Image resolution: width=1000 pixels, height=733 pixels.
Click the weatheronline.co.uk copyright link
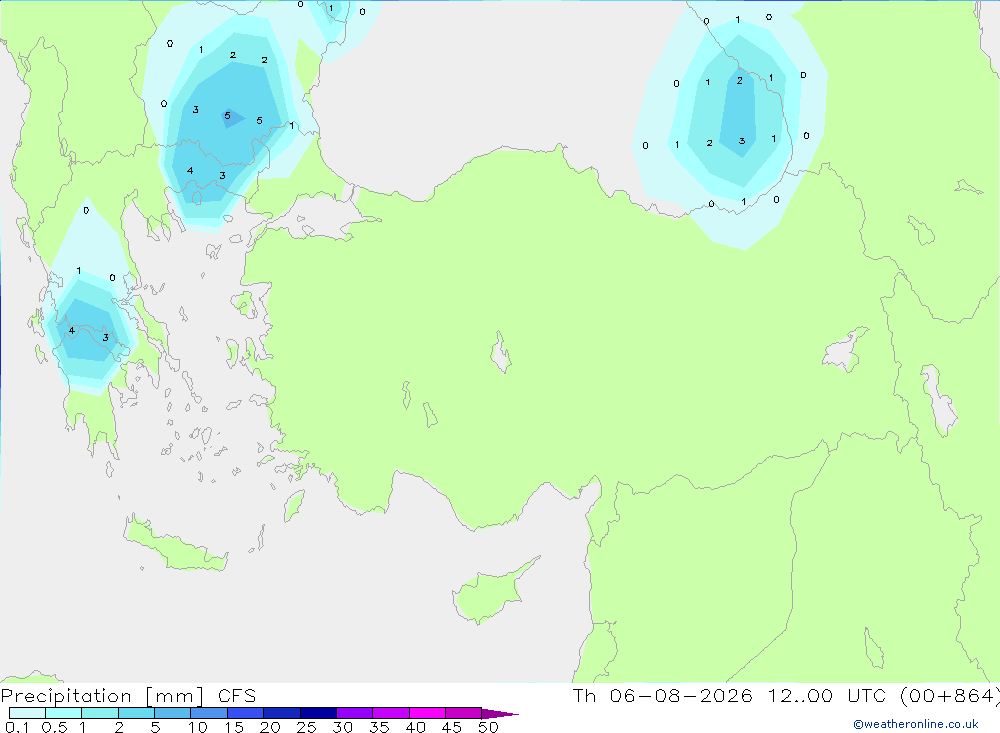coord(916,724)
